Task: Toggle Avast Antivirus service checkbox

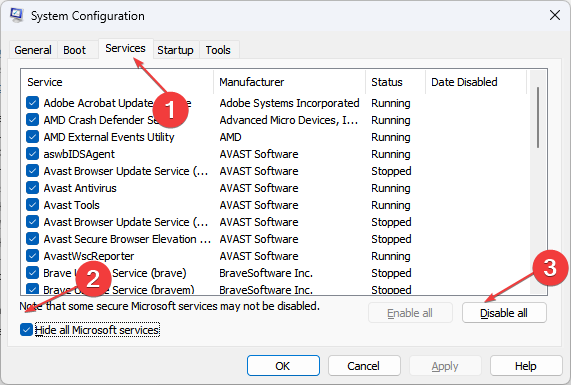Action: 32,188
